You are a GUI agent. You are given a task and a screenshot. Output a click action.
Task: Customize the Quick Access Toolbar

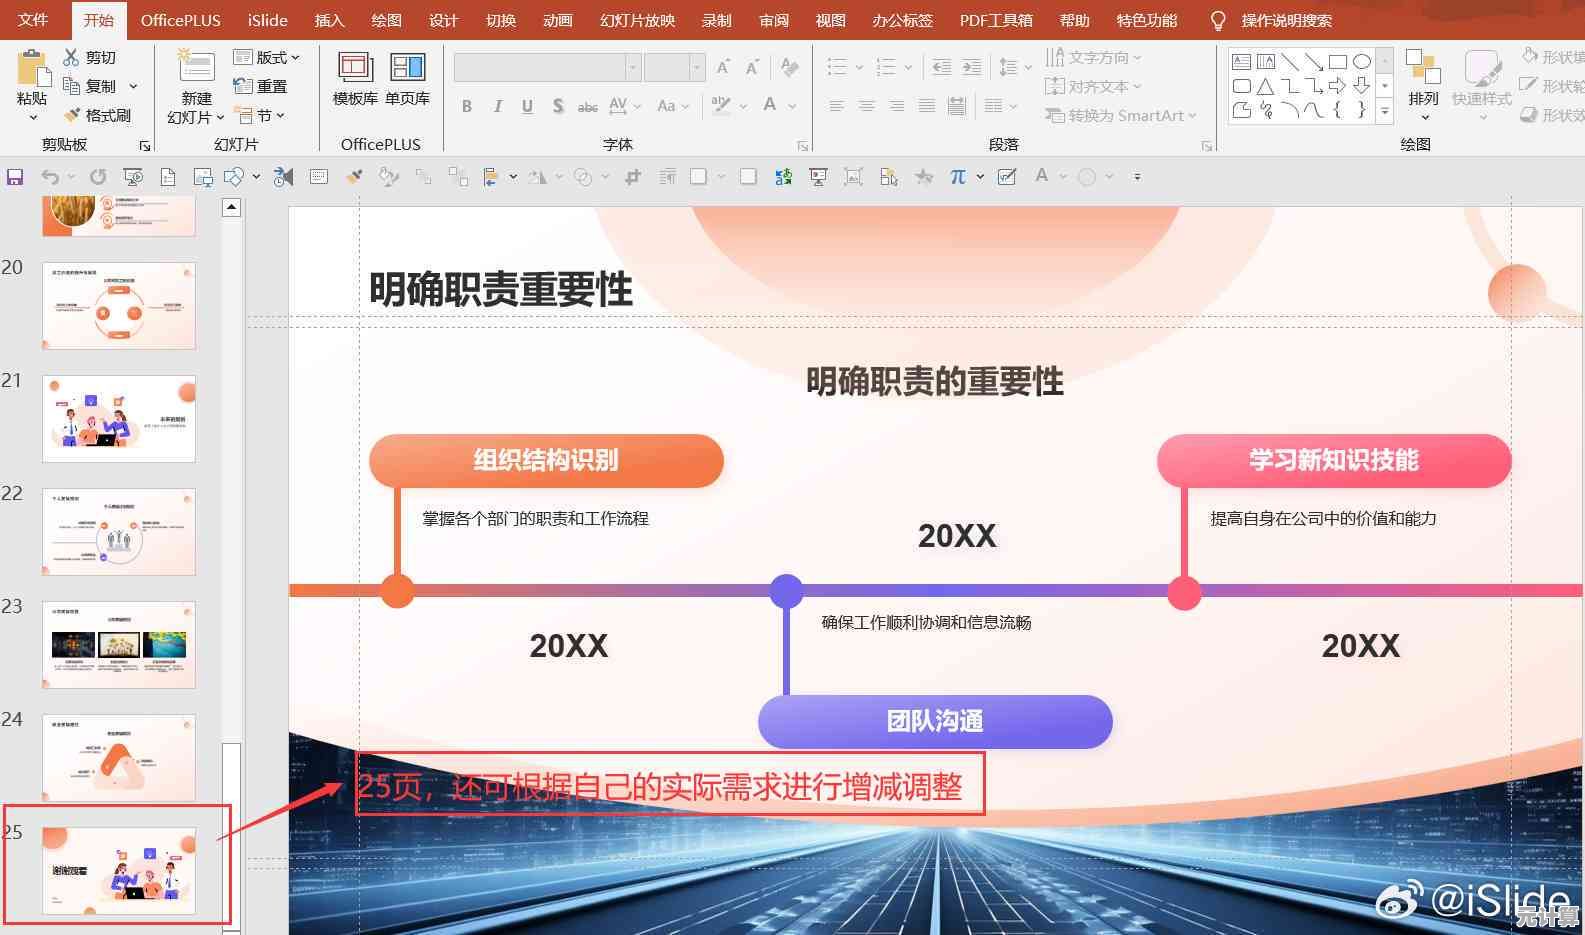pos(1137,177)
